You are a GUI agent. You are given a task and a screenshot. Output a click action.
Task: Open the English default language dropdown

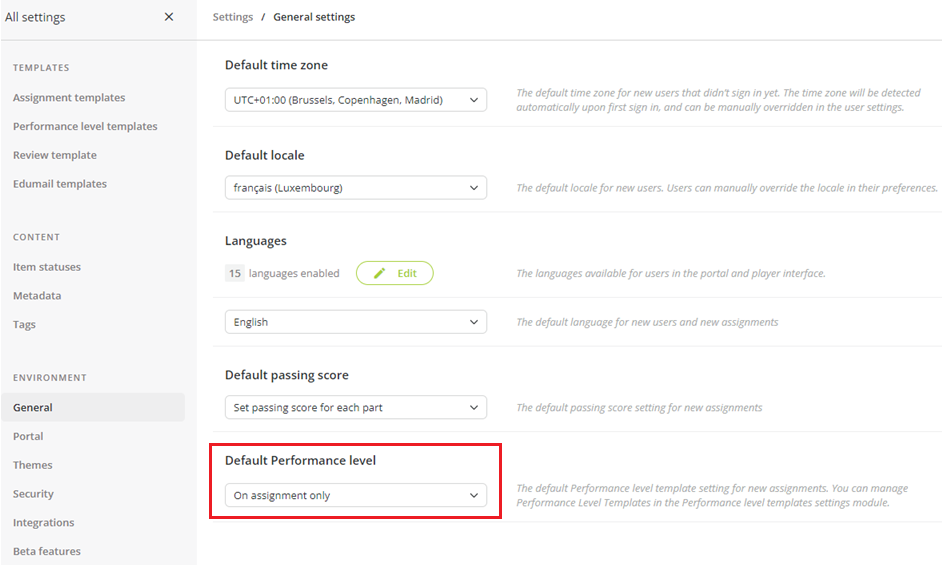356,322
